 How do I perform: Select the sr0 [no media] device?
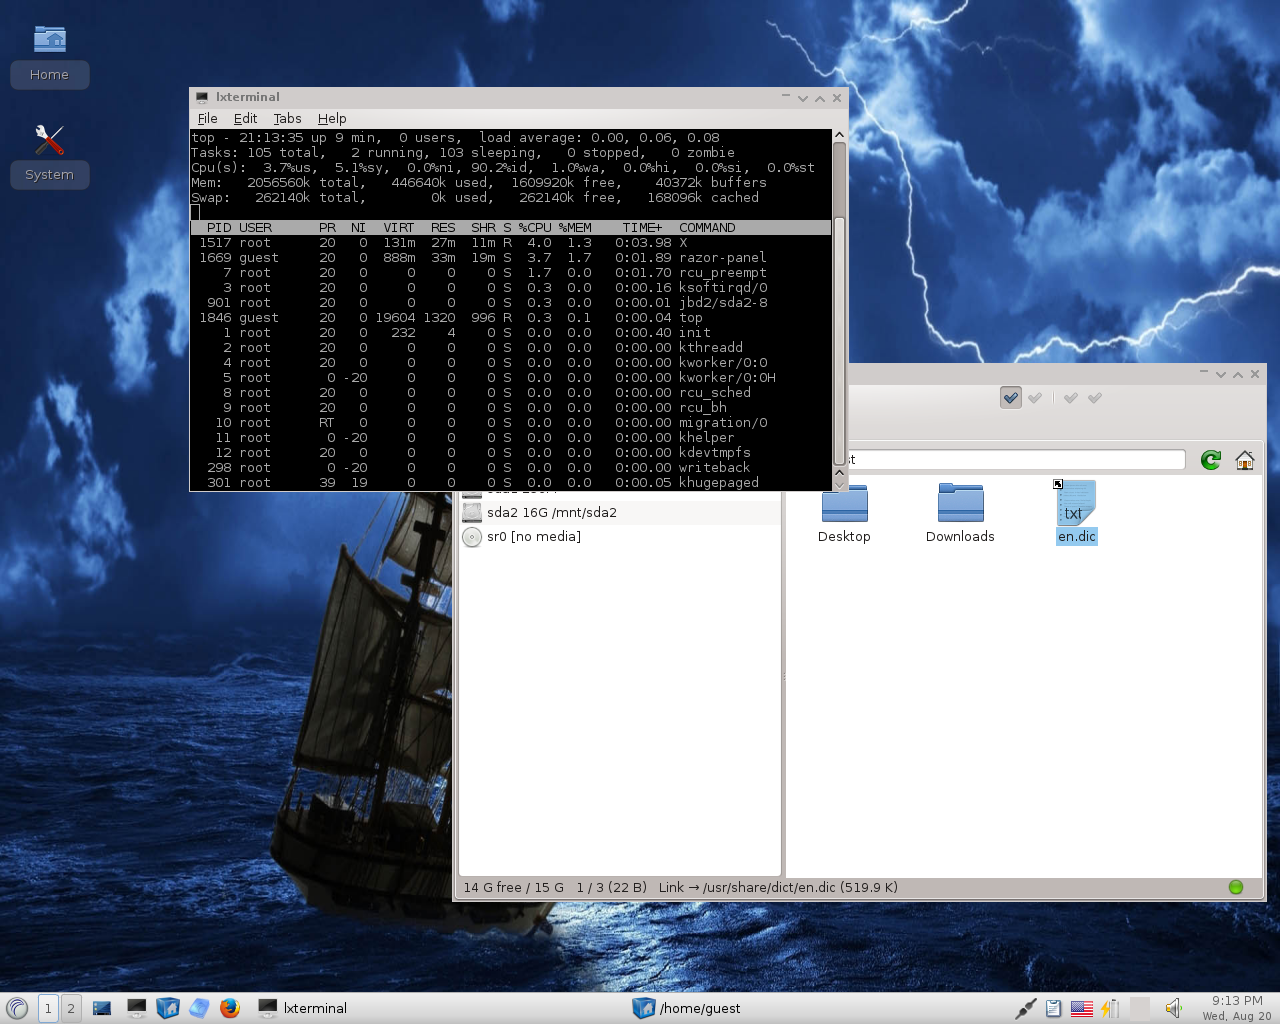click(620, 537)
